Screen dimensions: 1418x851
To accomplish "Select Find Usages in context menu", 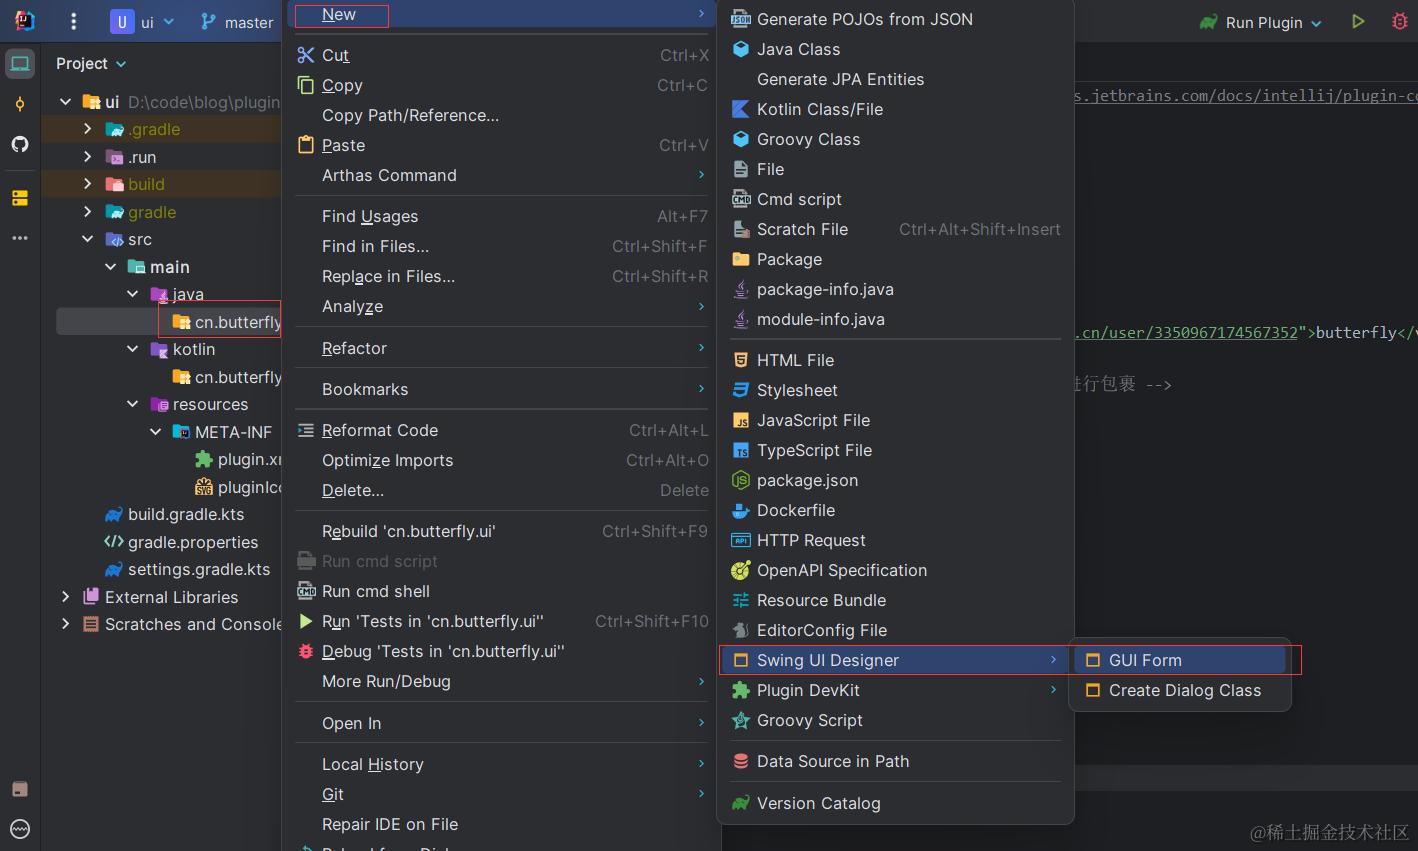I will [502, 216].
